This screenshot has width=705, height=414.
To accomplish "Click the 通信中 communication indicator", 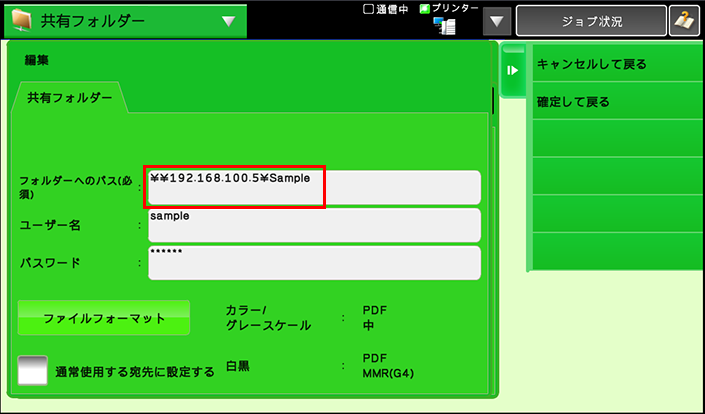I will pos(368,9).
